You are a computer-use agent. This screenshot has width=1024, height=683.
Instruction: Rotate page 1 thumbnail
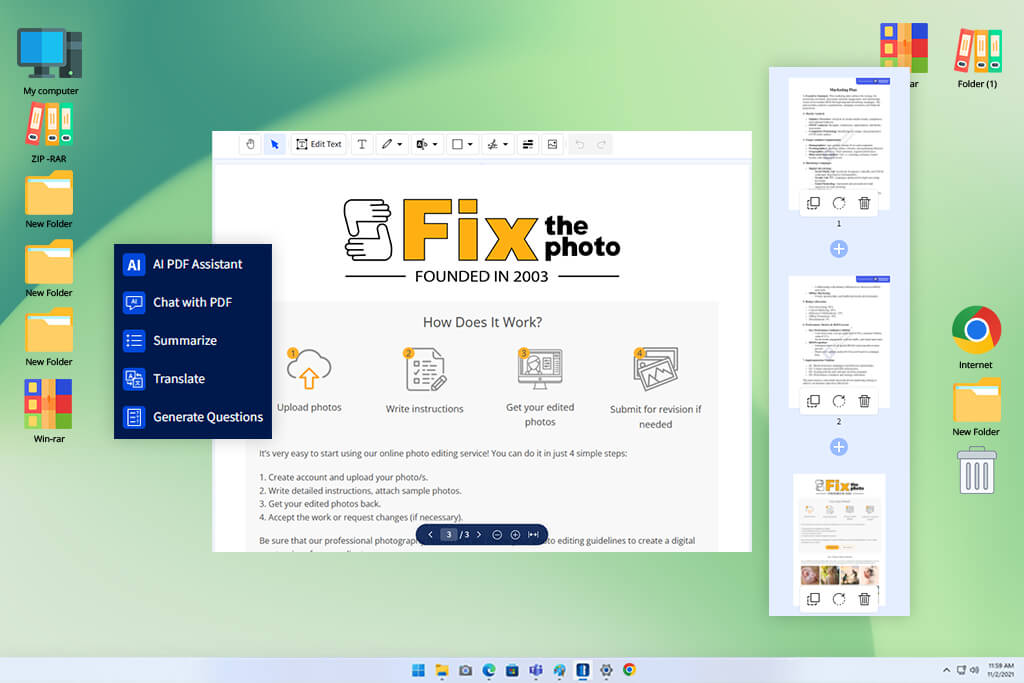pos(839,203)
